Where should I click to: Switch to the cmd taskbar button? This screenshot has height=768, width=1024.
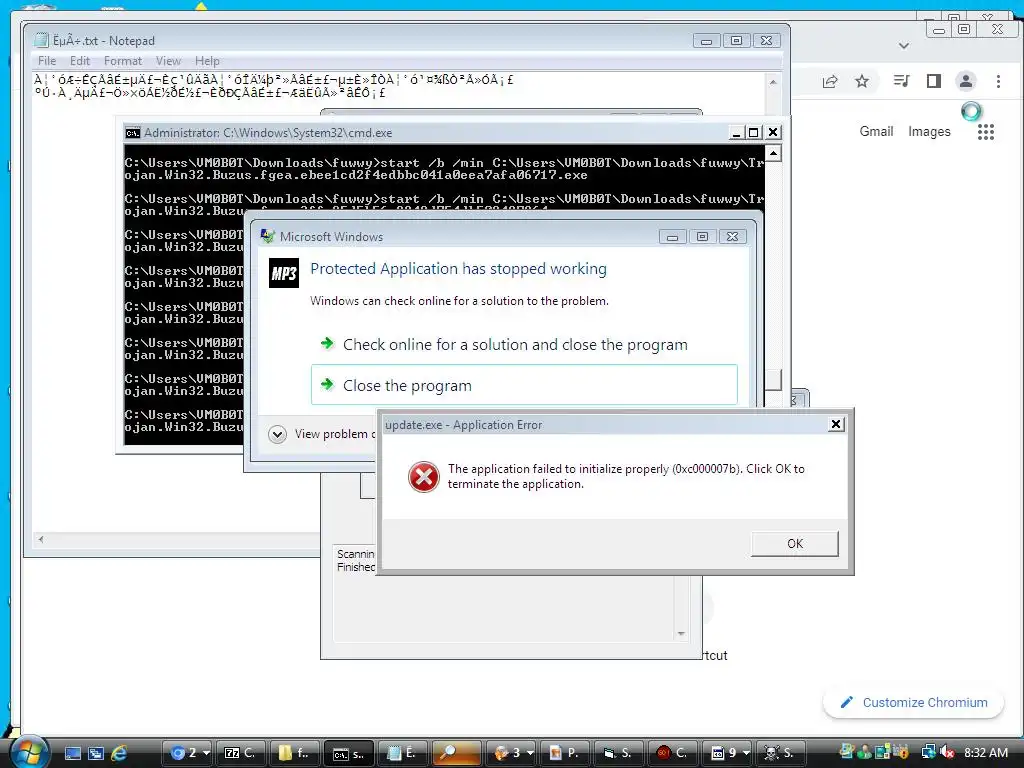(x=349, y=753)
